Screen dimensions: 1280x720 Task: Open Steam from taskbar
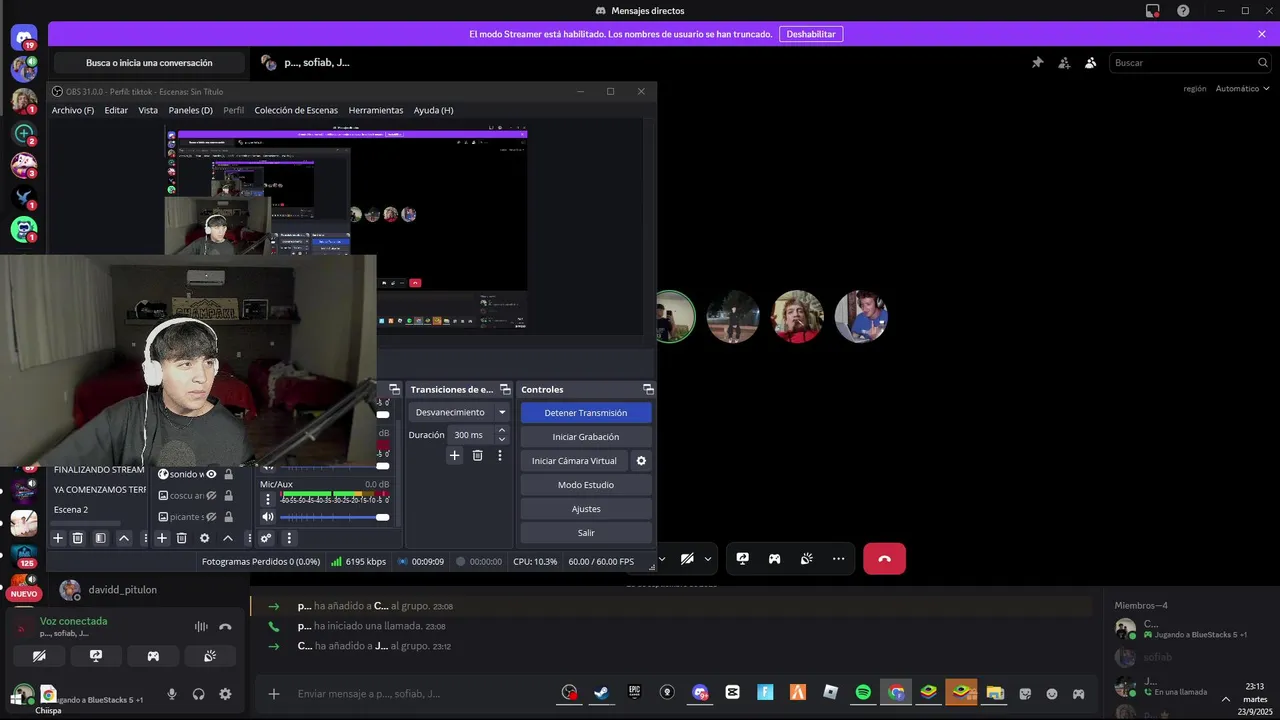click(601, 692)
